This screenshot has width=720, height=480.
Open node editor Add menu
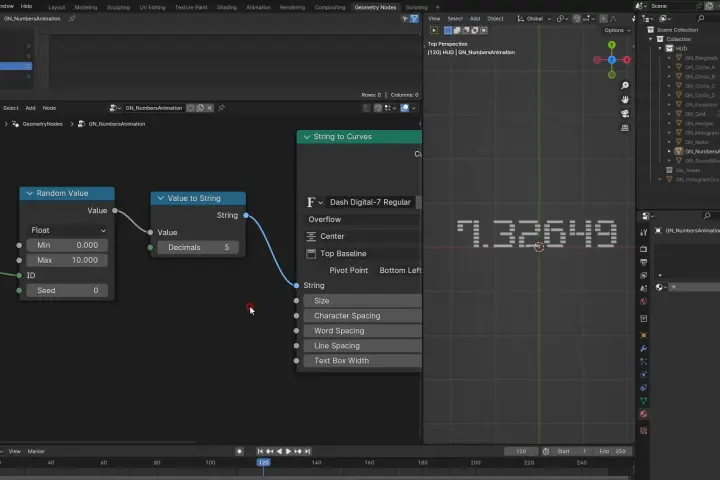pyautogui.click(x=30, y=108)
